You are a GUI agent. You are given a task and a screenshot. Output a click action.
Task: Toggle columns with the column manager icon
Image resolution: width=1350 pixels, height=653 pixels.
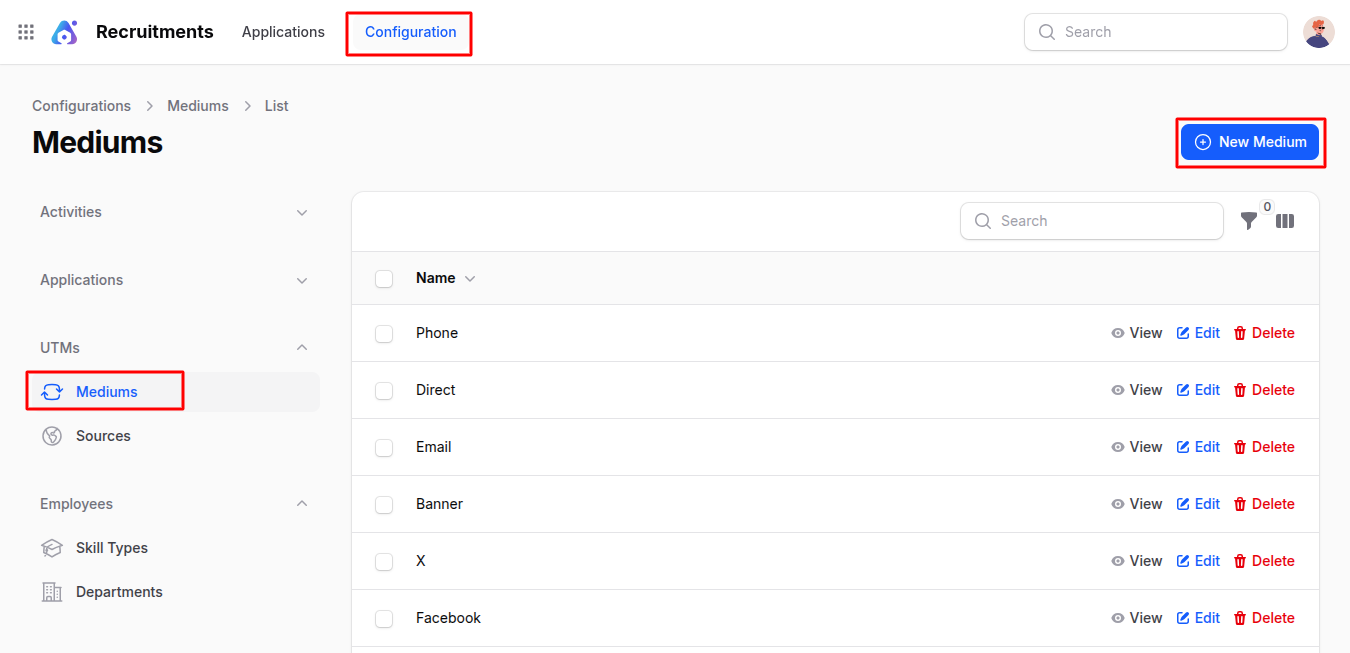point(1285,221)
